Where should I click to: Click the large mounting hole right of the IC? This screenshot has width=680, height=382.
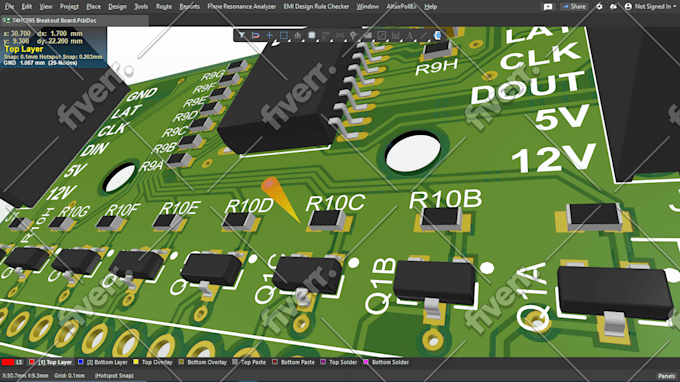412,152
